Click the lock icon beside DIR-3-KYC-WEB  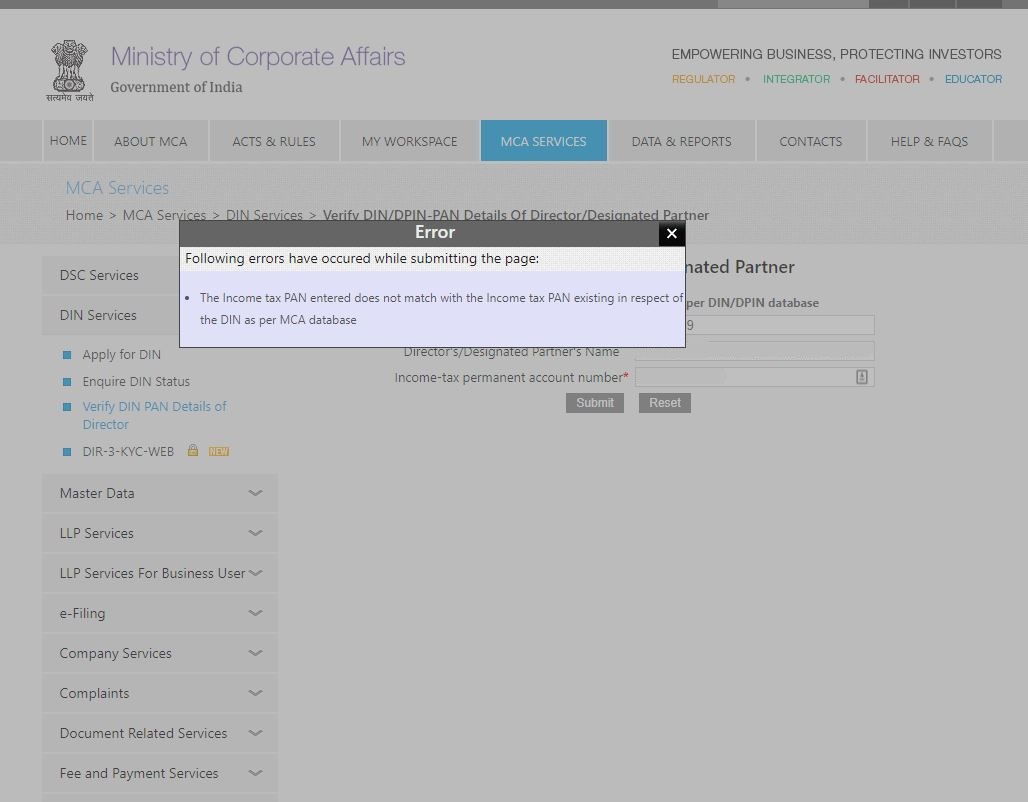coord(193,451)
